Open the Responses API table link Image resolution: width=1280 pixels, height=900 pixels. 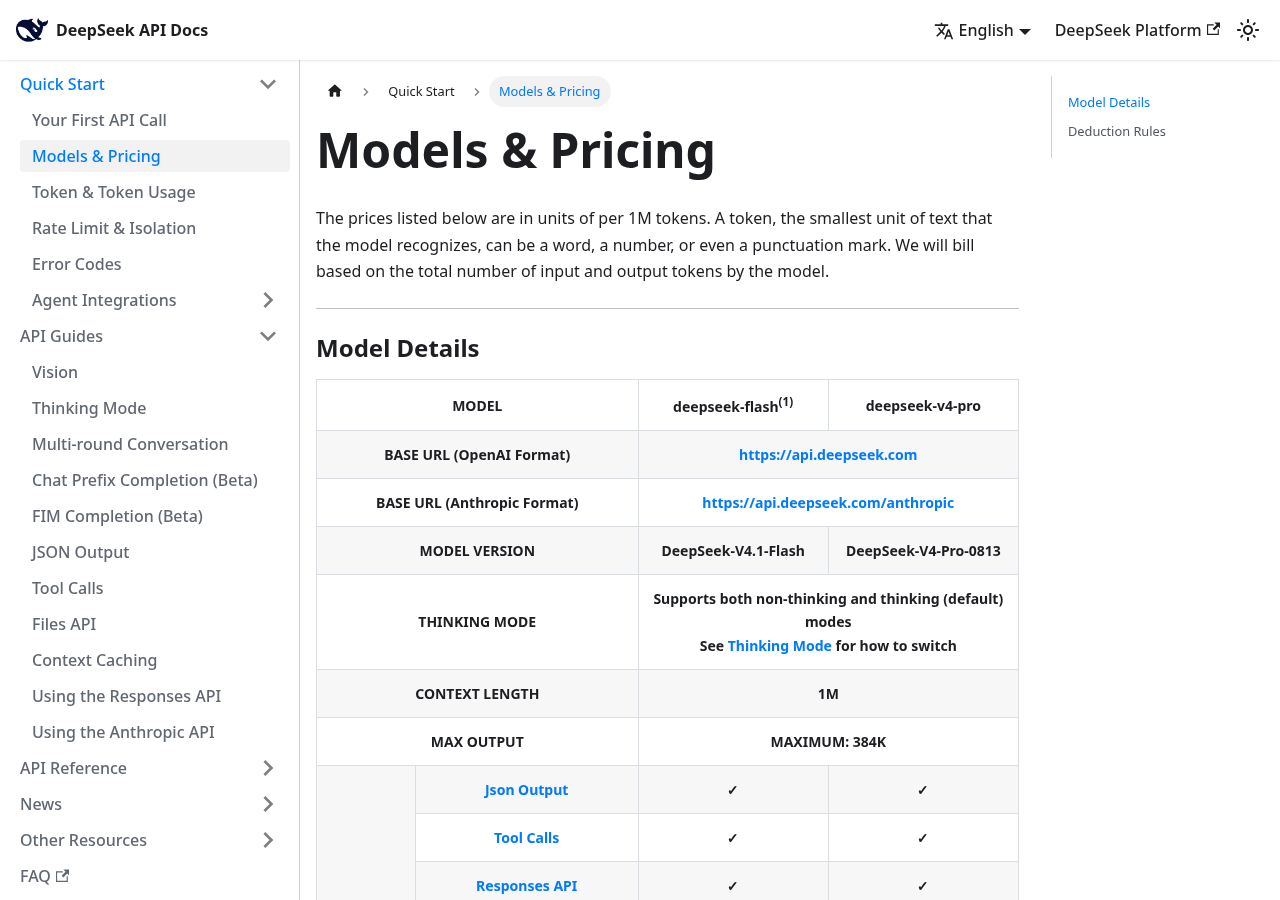[x=527, y=886]
